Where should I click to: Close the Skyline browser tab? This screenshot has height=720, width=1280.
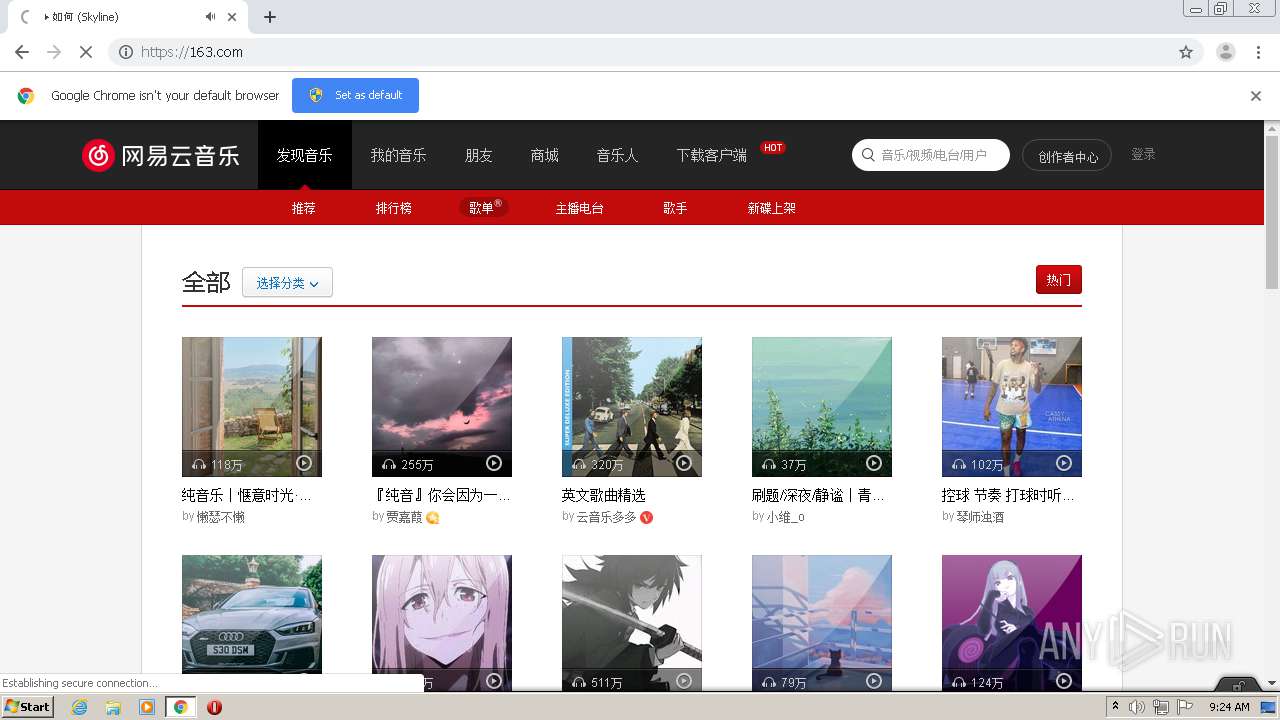[233, 17]
